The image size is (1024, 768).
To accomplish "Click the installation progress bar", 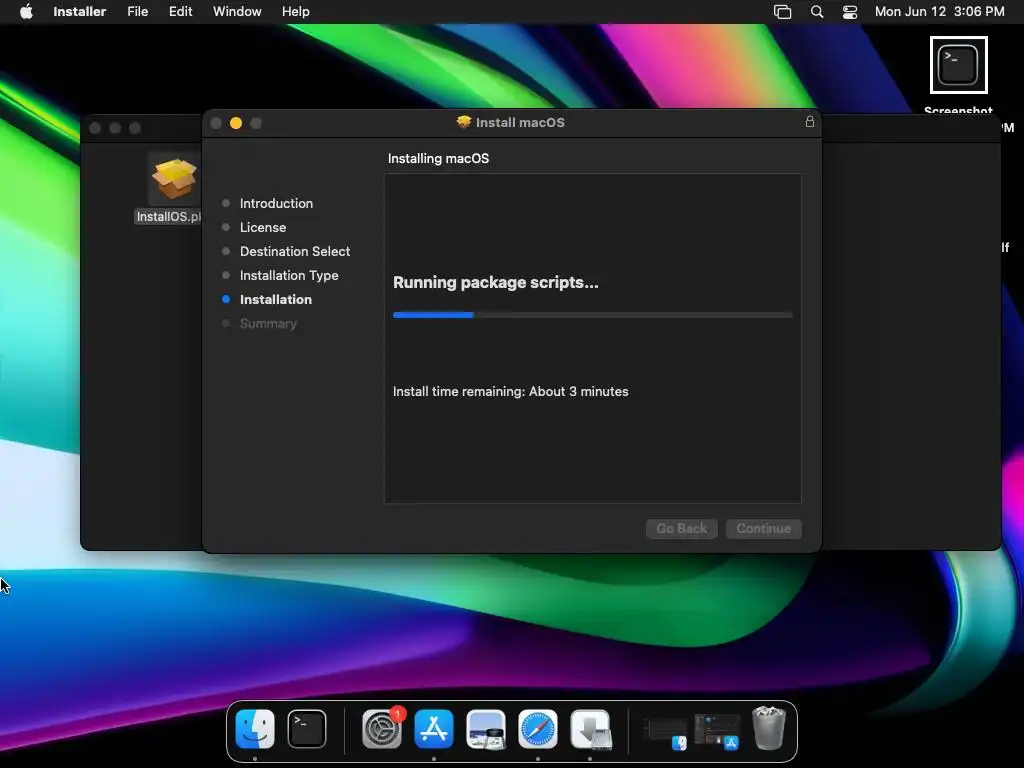I will (x=592, y=315).
